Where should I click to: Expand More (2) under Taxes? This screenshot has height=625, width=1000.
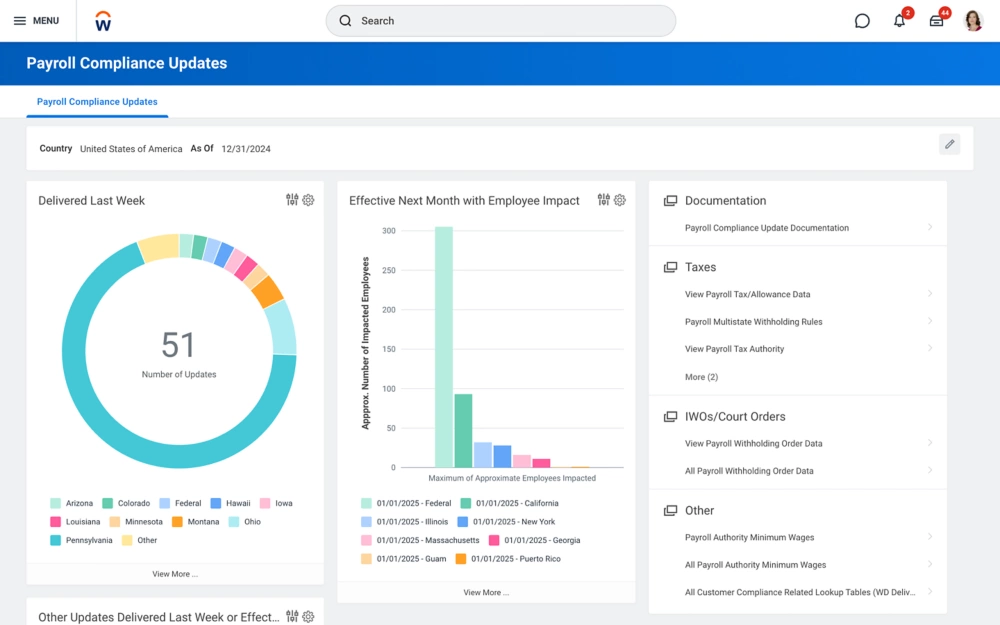coord(701,377)
